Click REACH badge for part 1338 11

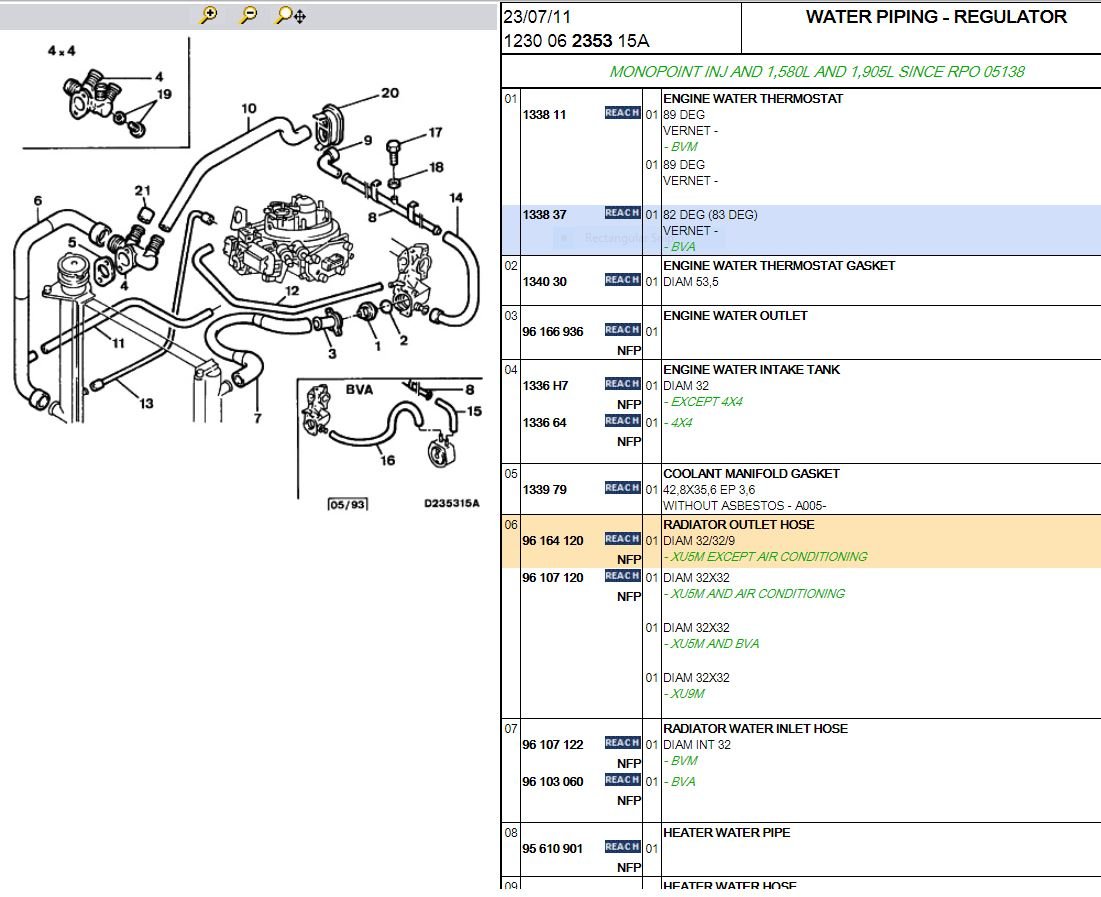tap(622, 112)
